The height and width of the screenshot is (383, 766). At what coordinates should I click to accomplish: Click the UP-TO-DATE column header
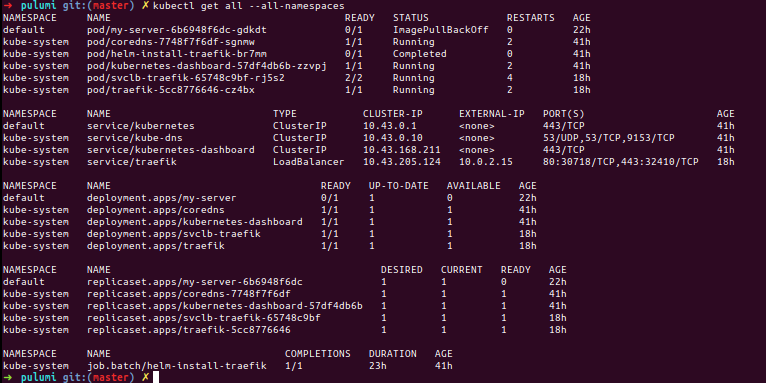[x=399, y=186]
